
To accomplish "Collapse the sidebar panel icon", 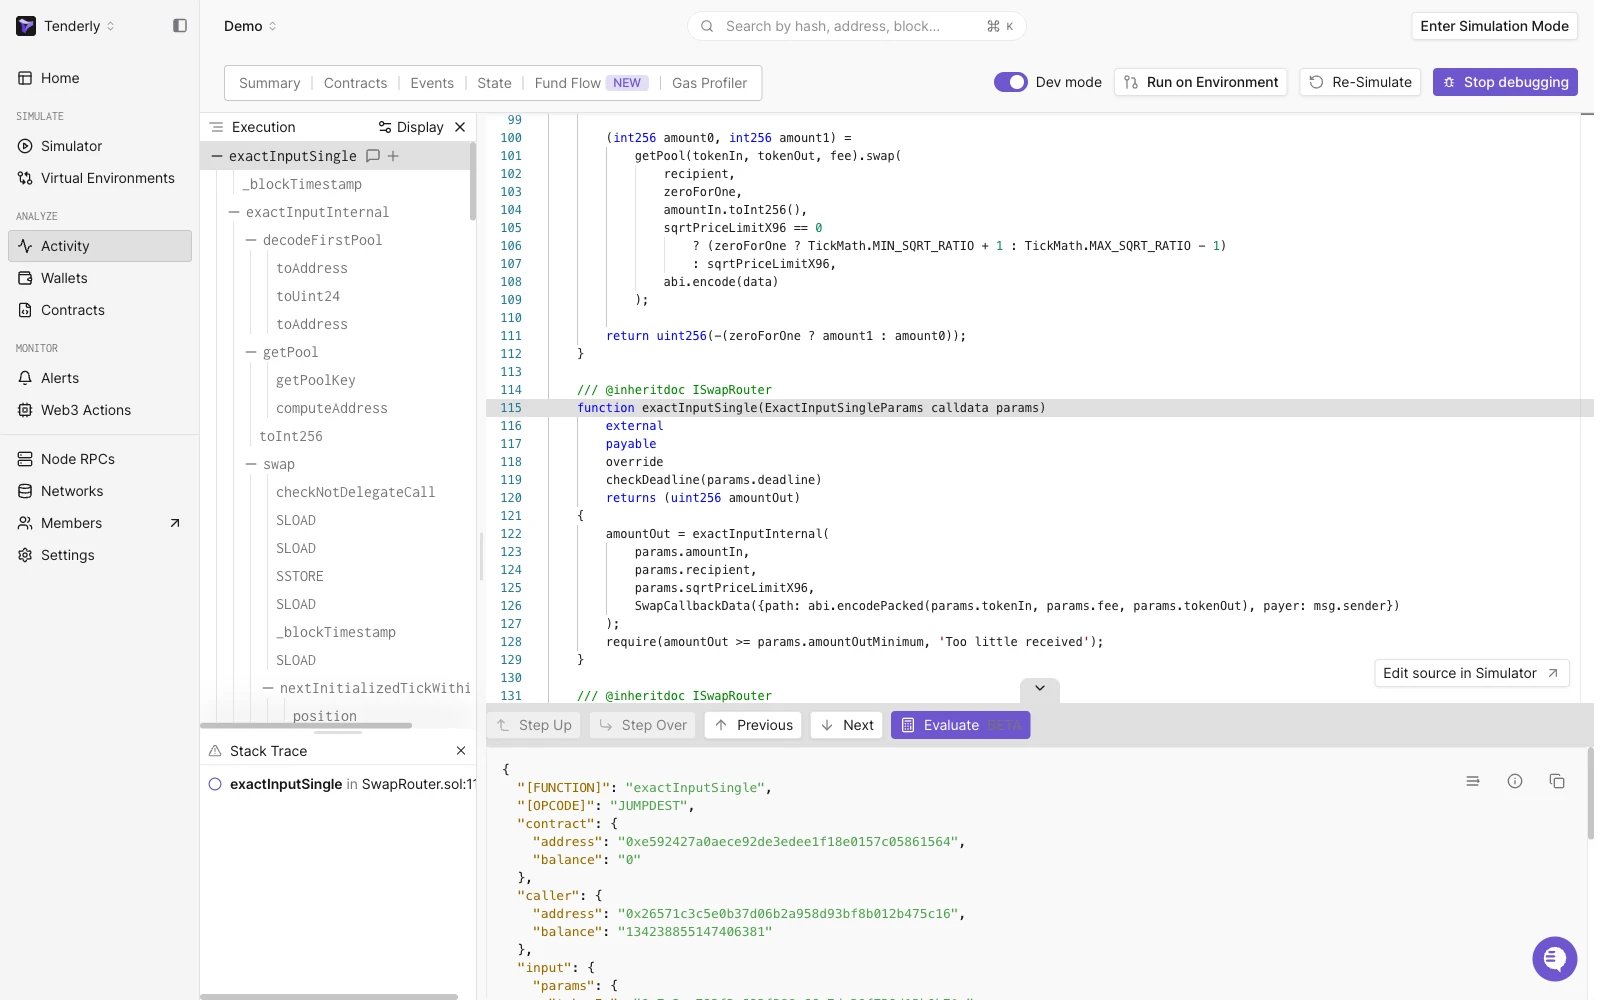I will 180,26.
